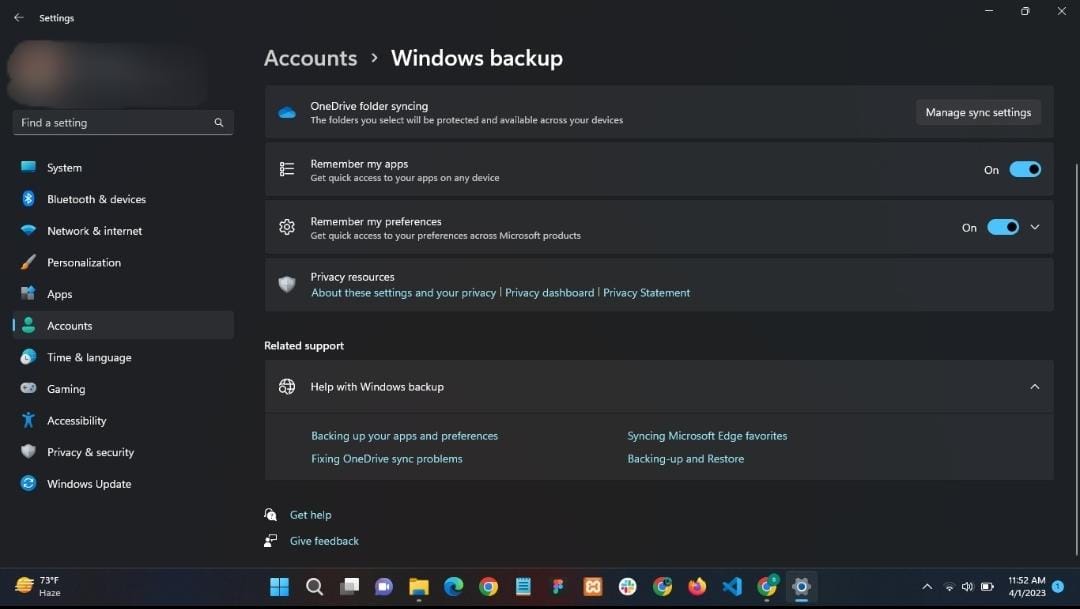Open File Explorer from the taskbar
The image size is (1080, 609).
click(418, 587)
